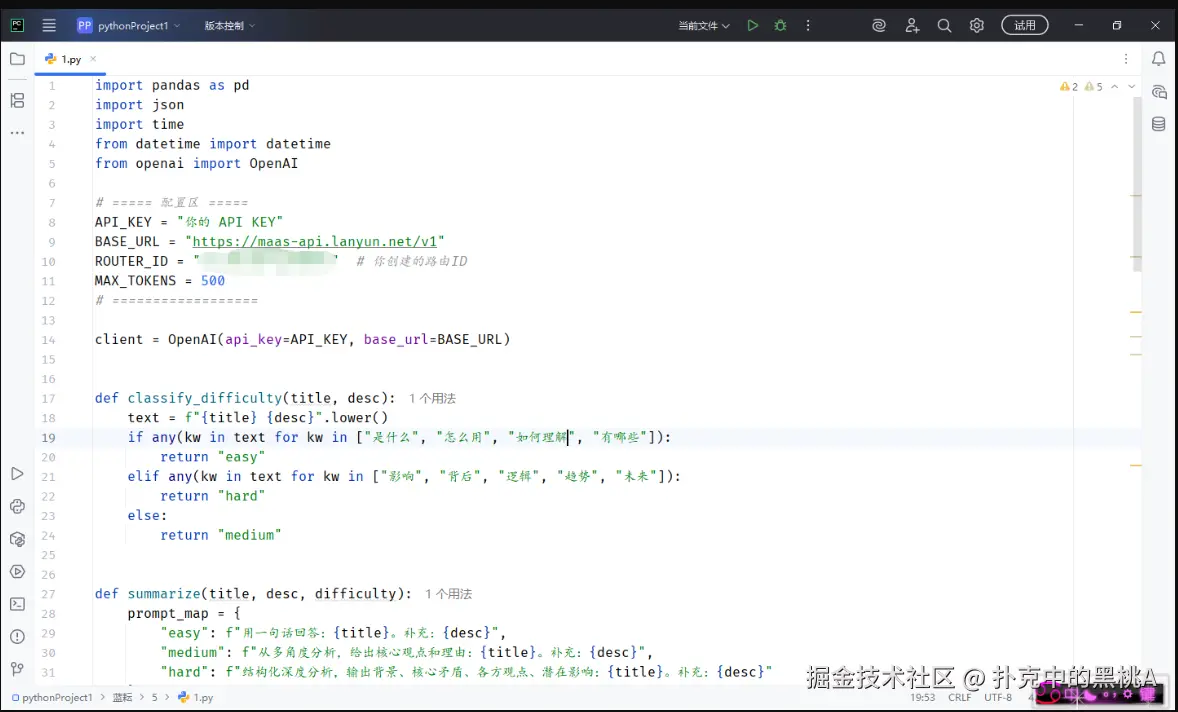
Task: Jump to previous highlighted problem arrow
Action: pyautogui.click(x=1115, y=86)
